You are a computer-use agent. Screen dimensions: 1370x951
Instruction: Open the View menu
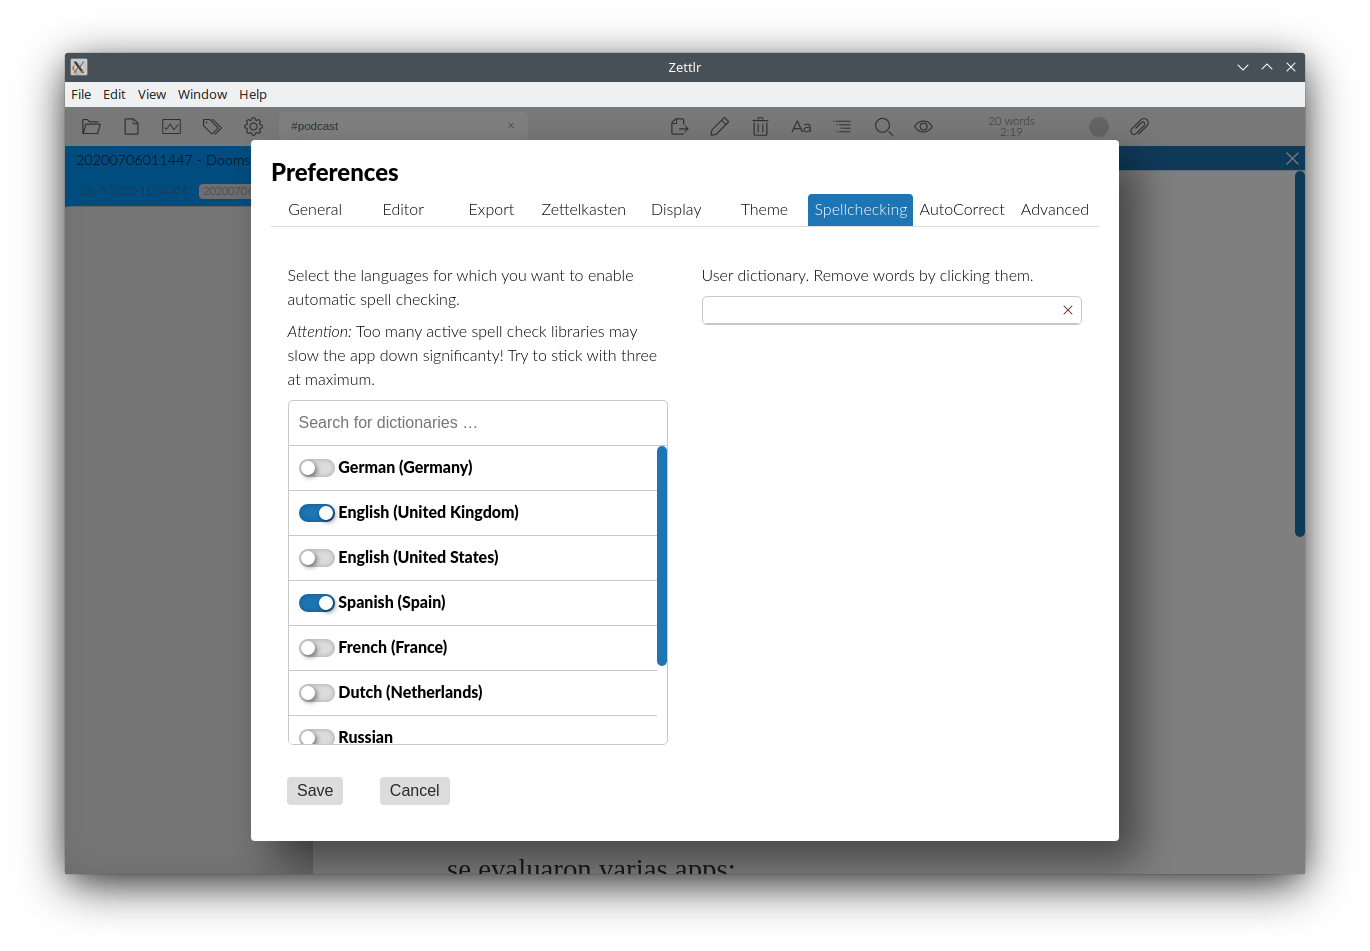tap(152, 94)
